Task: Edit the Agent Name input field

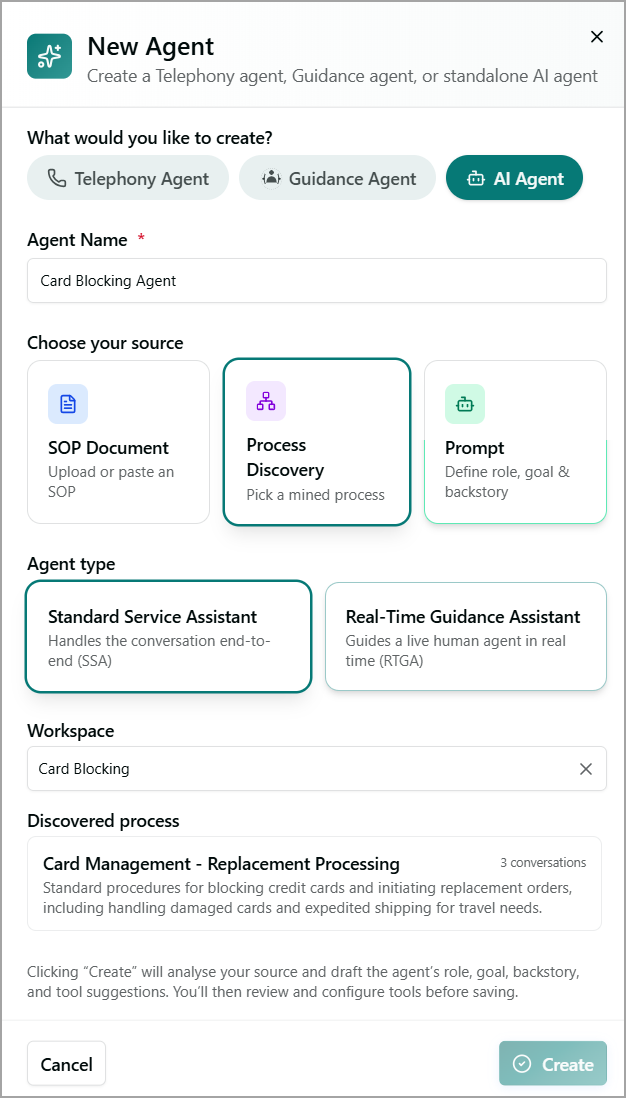Action: click(317, 281)
